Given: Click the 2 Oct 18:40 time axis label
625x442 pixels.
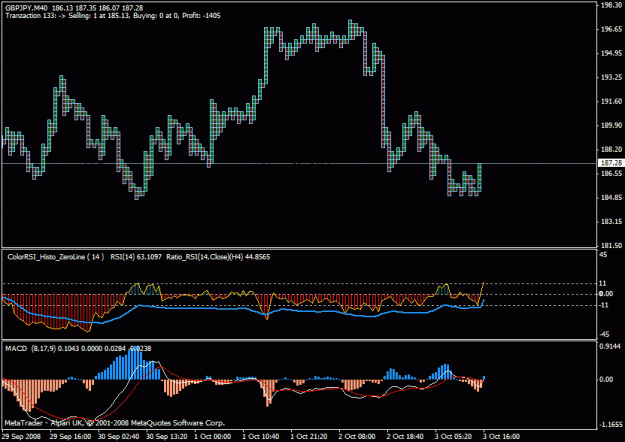Looking at the screenshot, I should (x=405, y=436).
